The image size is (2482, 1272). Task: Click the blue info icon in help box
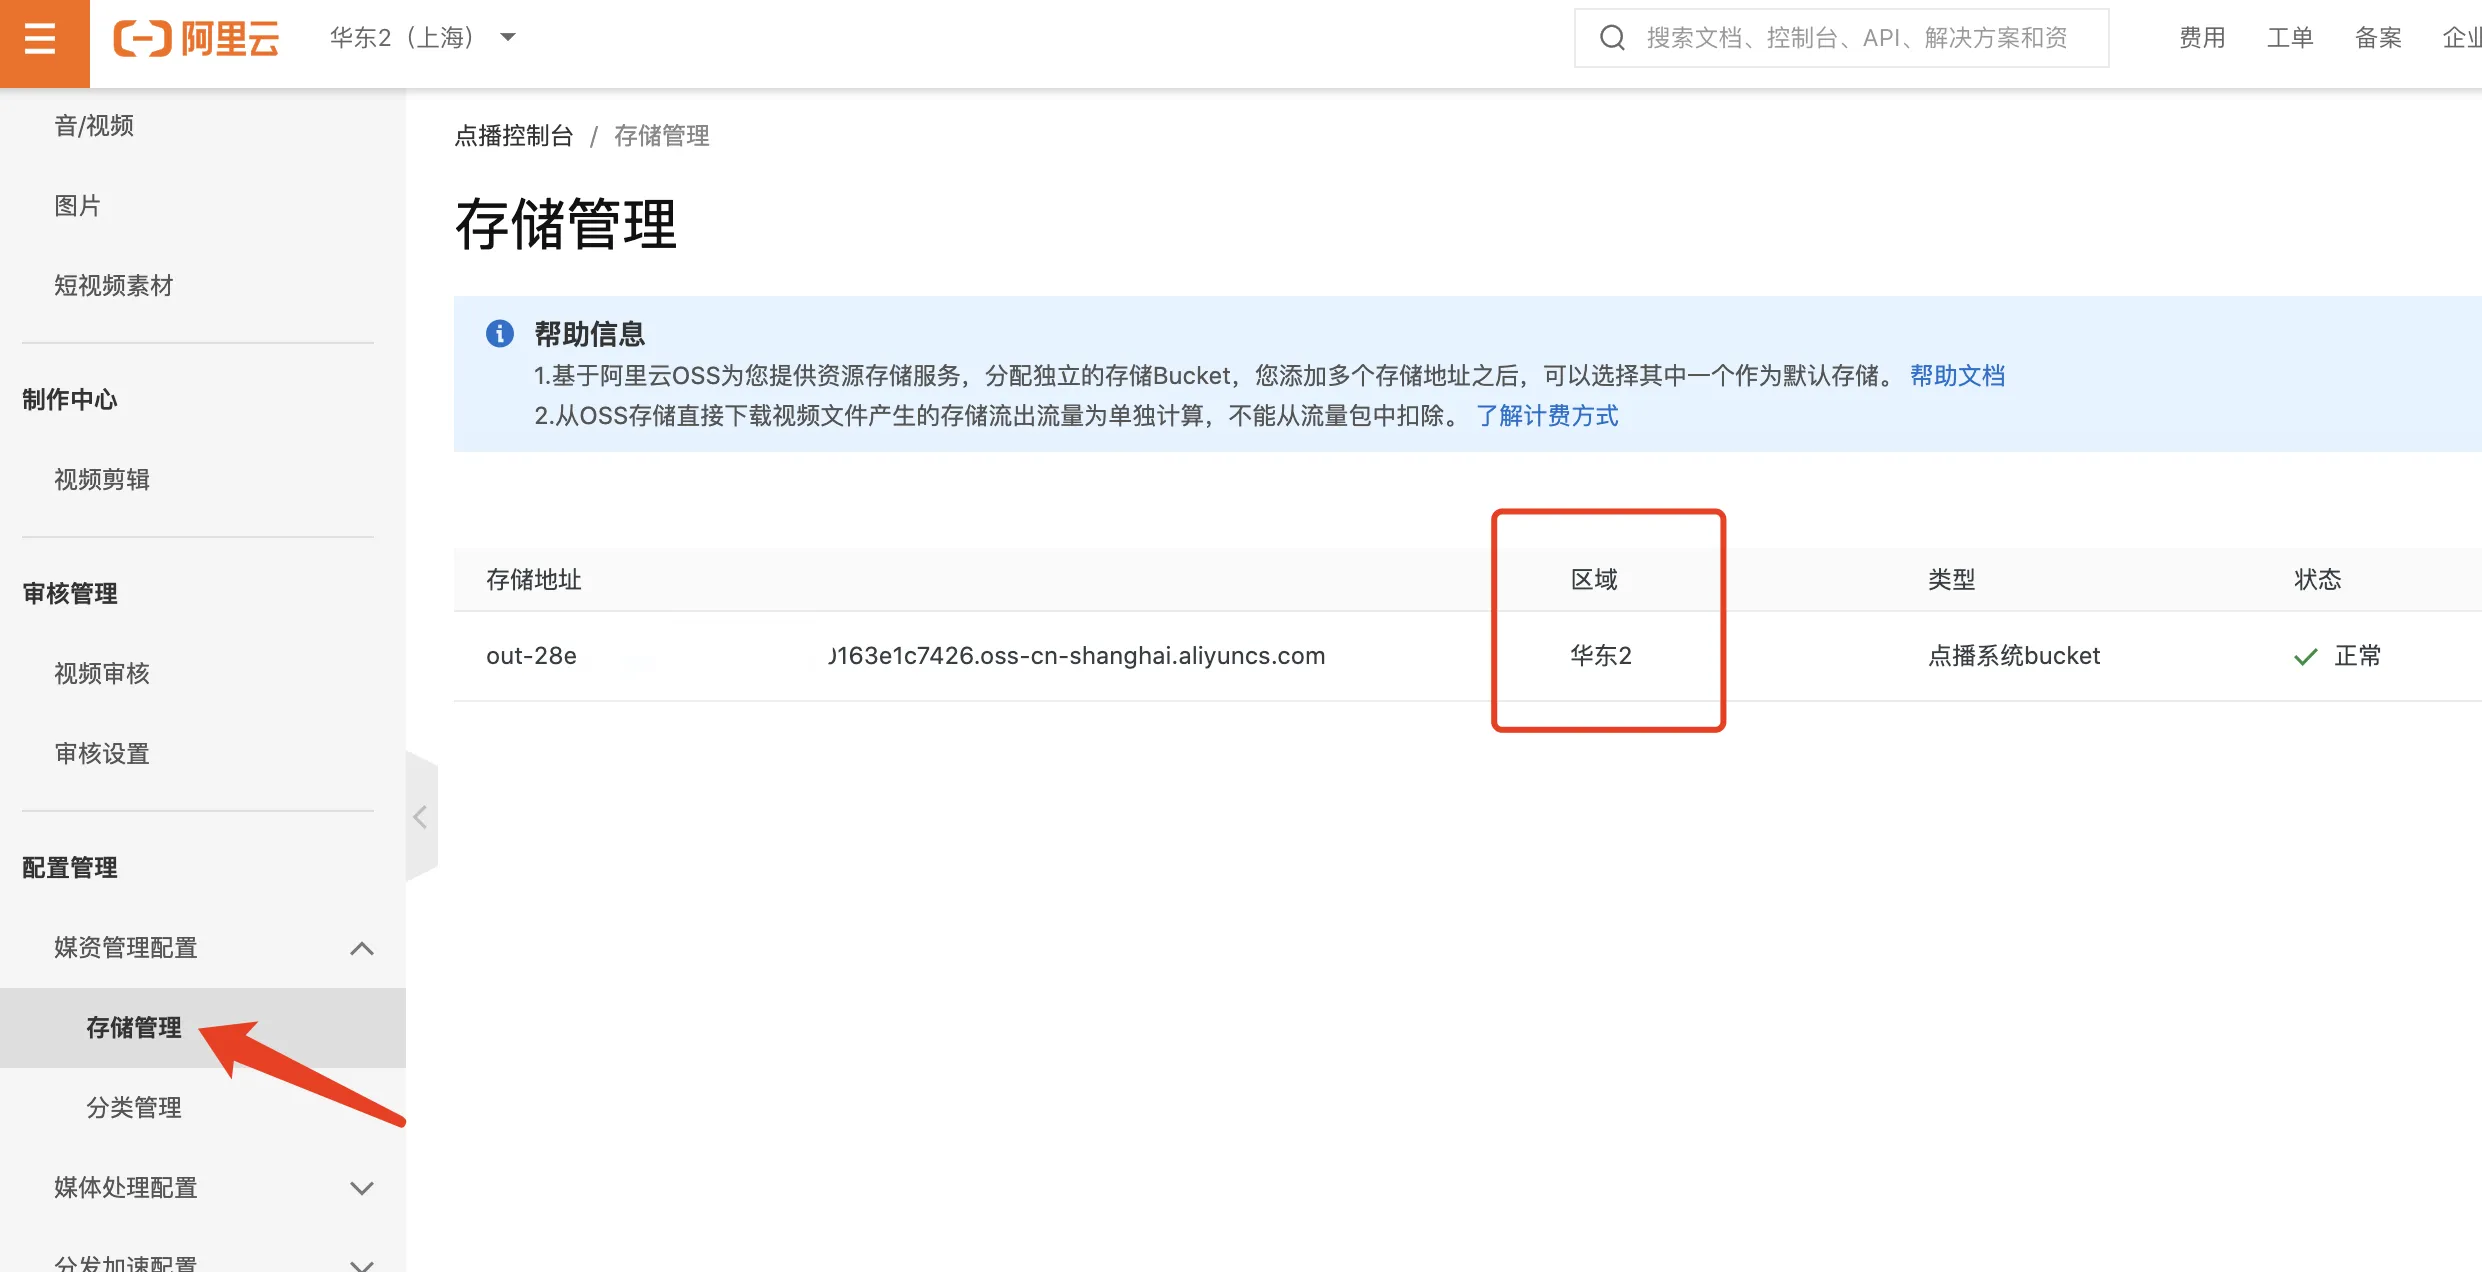tap(500, 333)
